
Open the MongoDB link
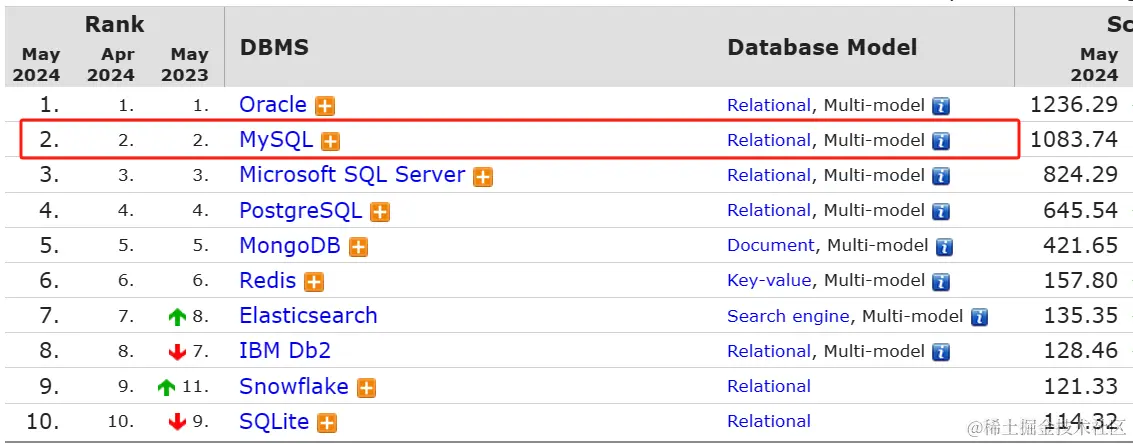(290, 246)
